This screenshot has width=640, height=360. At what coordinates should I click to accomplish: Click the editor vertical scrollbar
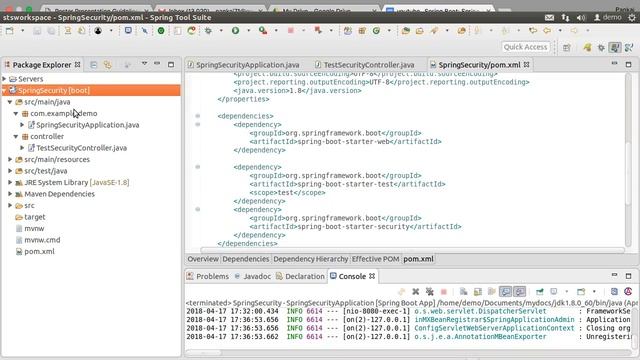[629, 160]
